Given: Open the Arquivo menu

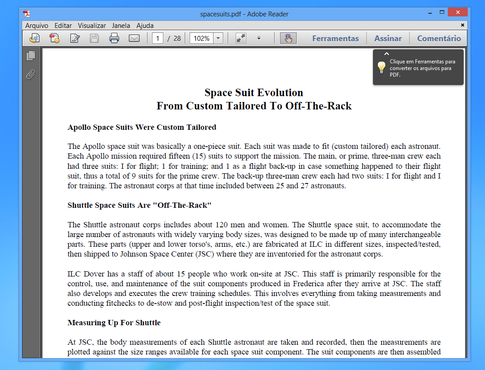Looking at the screenshot, I should point(37,25).
